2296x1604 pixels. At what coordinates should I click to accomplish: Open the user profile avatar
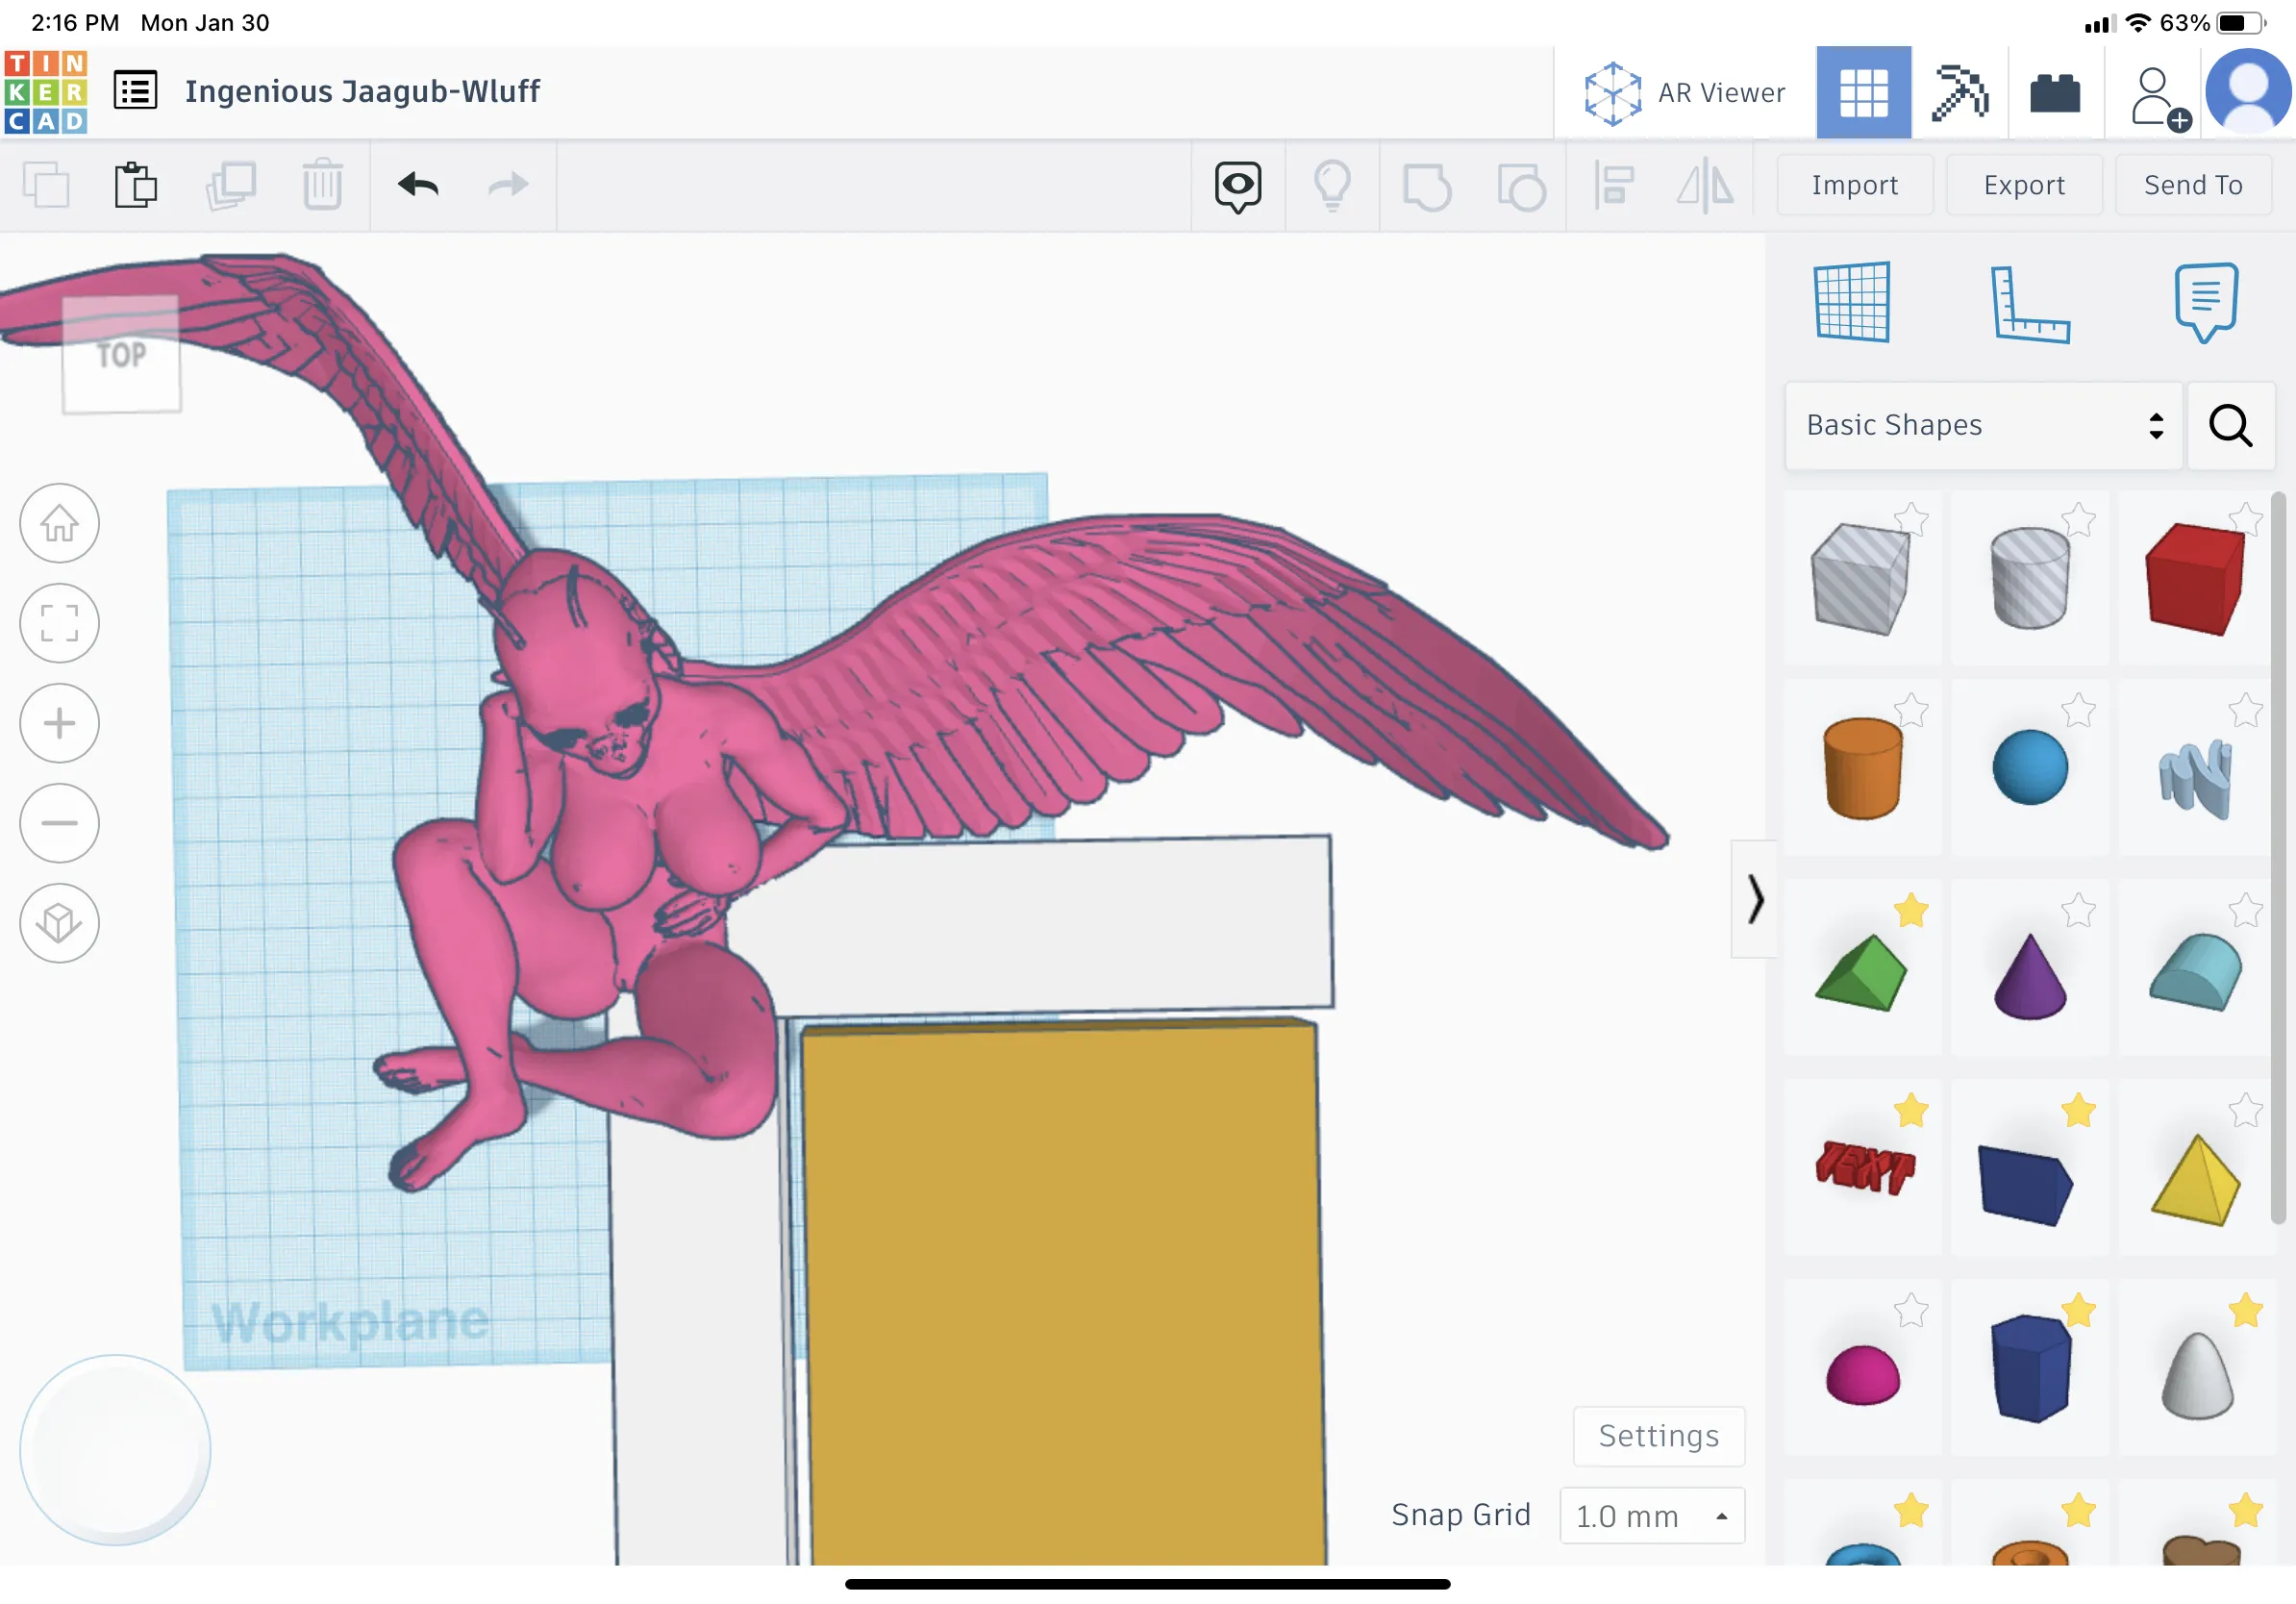(x=2248, y=92)
